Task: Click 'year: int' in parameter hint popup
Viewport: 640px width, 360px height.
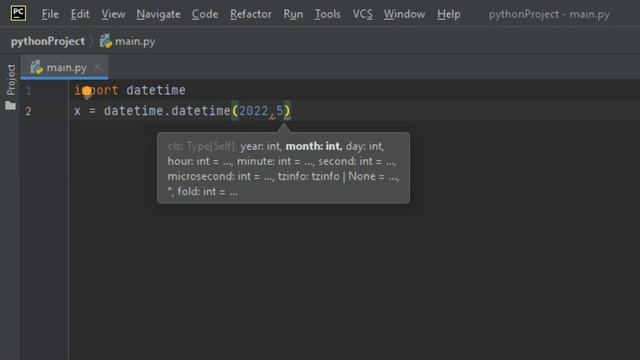Action: (x=260, y=146)
